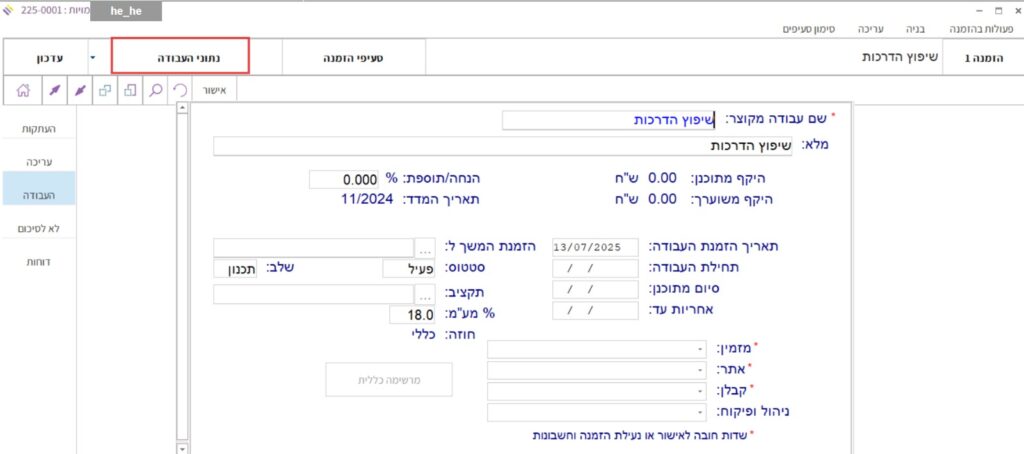Switch to the סעיפי הזמנה tab
This screenshot has width=1024, height=454.
point(357,58)
